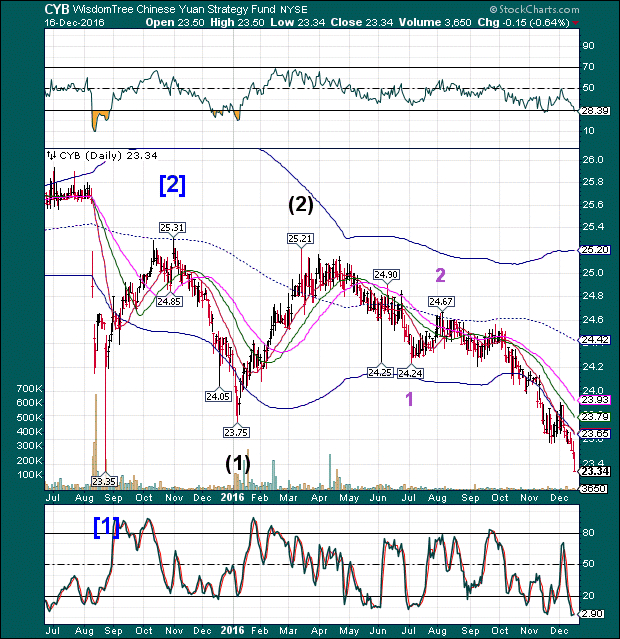620x639 pixels.
Task: Click the 70 level on RSI axis
Action: point(588,66)
